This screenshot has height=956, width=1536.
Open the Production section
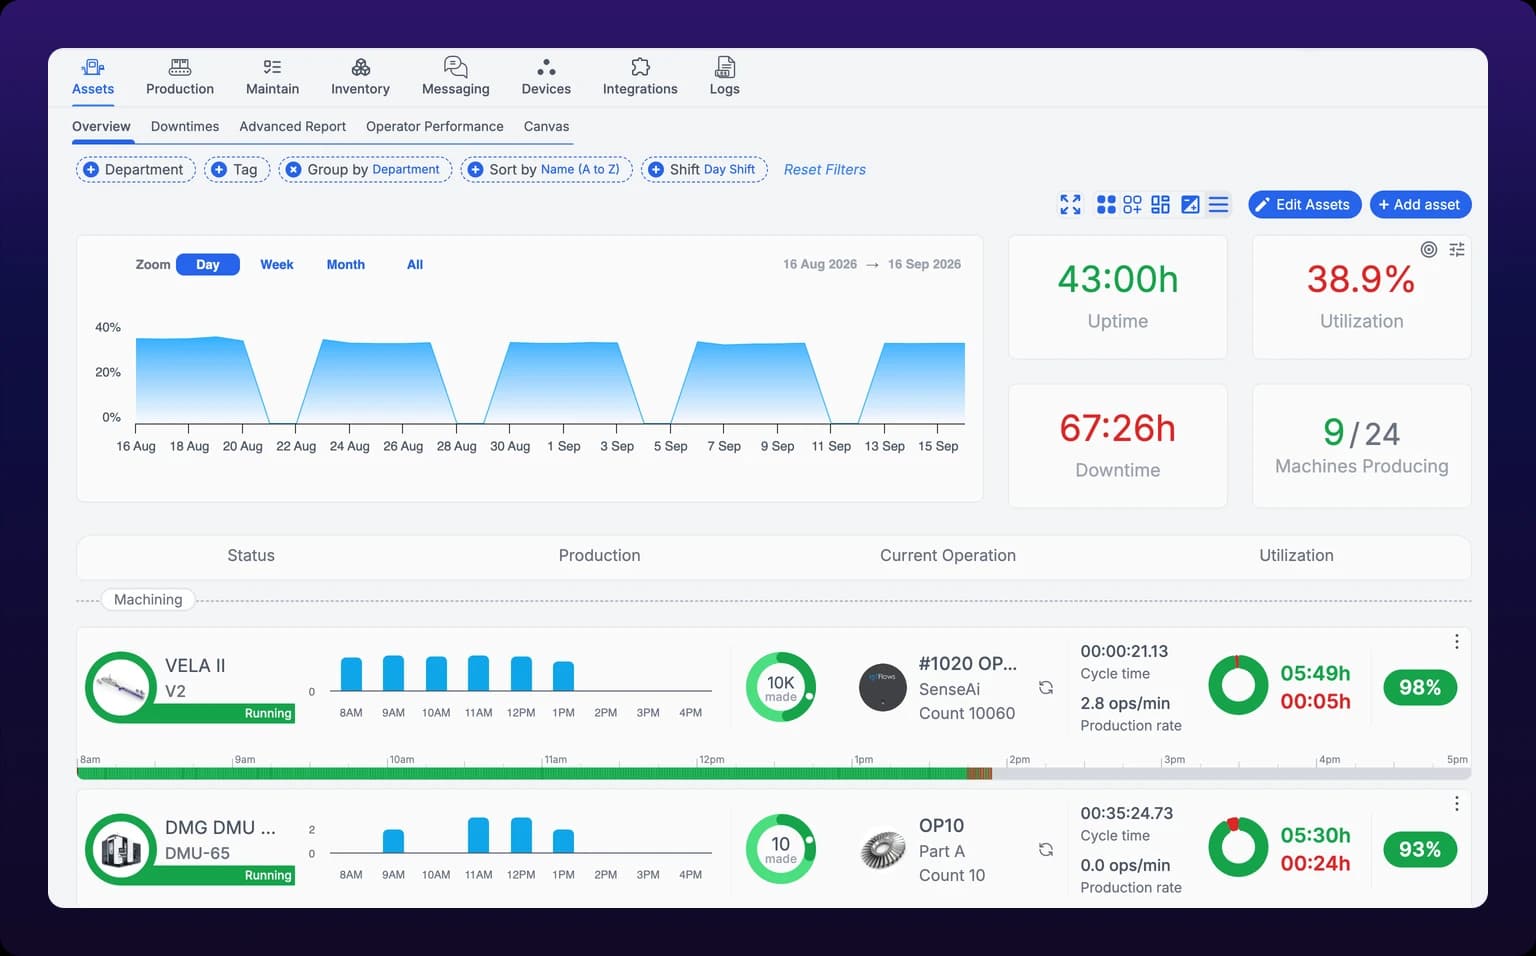tap(180, 77)
